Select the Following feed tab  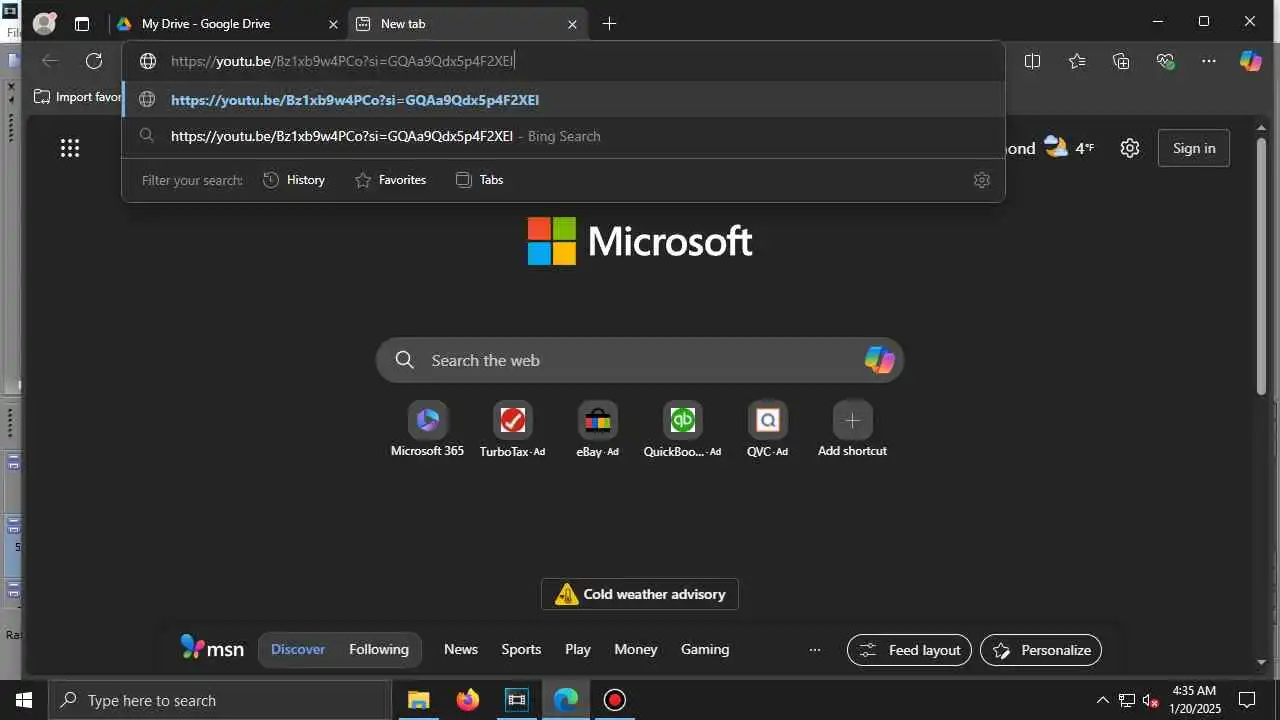379,649
